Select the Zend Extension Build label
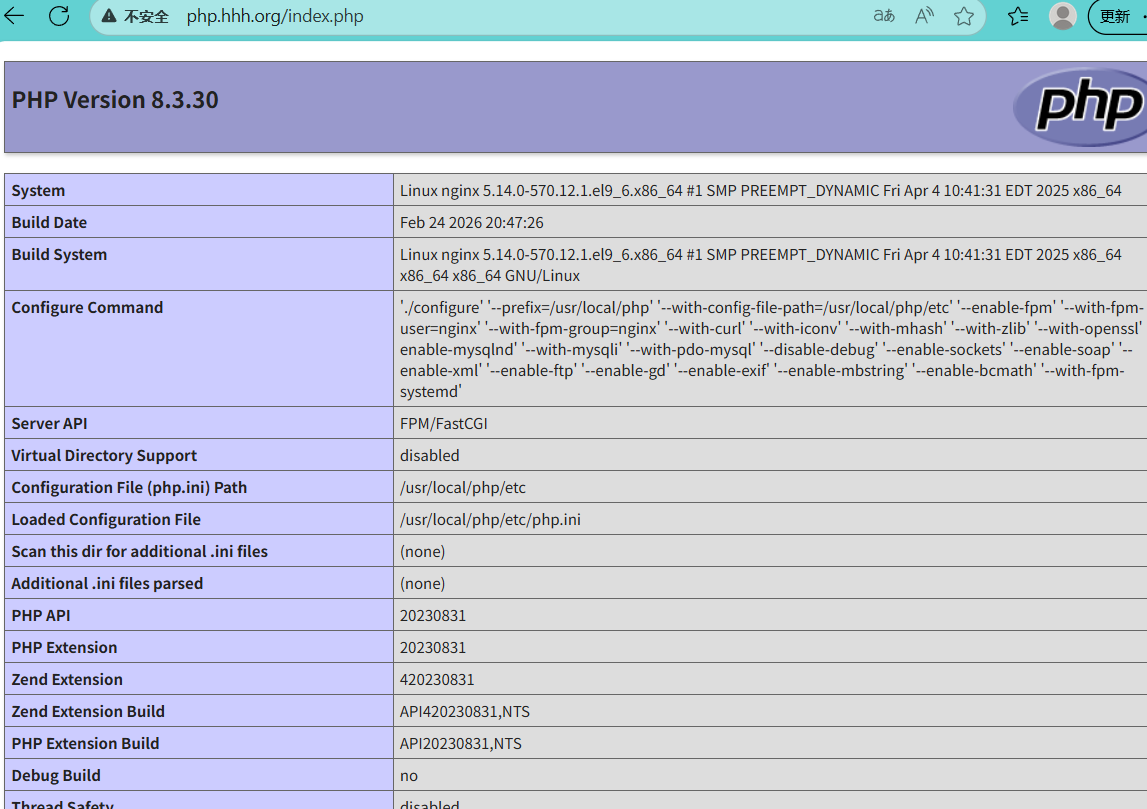1147x809 pixels. [88, 712]
